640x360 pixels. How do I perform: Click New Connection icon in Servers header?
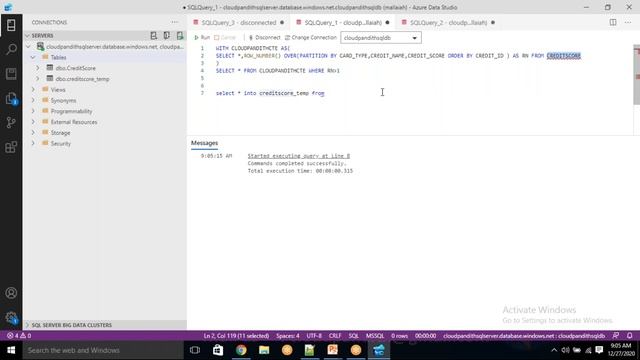coord(153,36)
